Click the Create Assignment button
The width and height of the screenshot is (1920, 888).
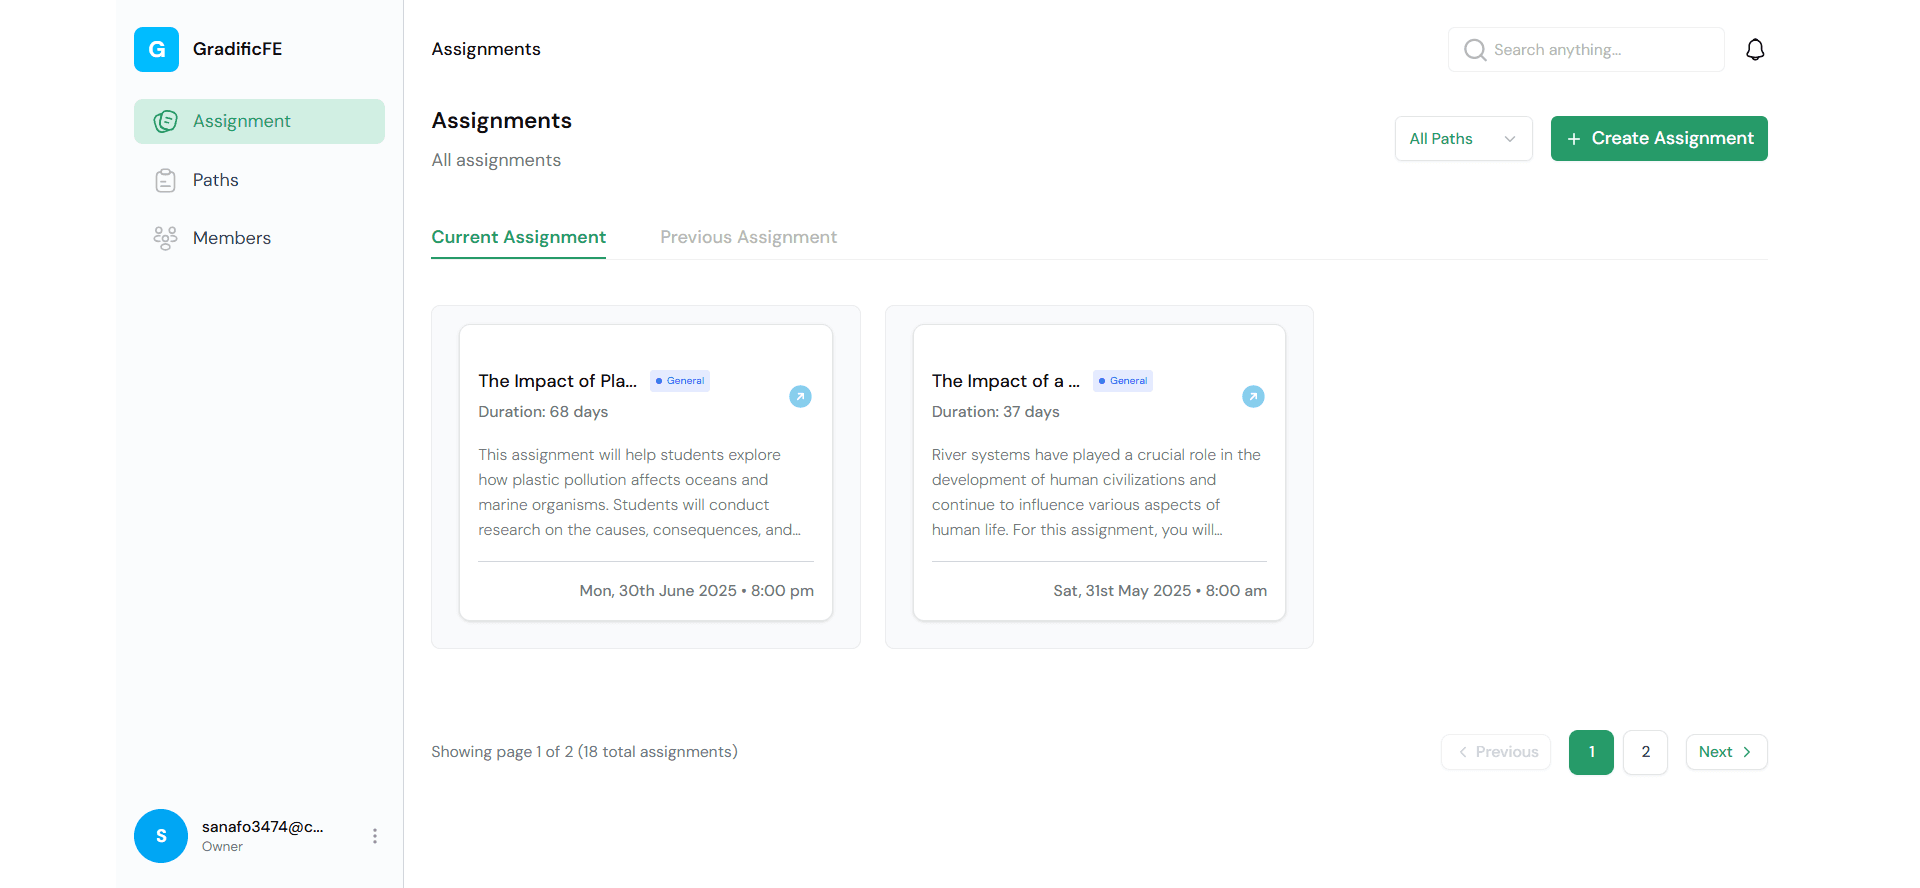click(x=1658, y=139)
